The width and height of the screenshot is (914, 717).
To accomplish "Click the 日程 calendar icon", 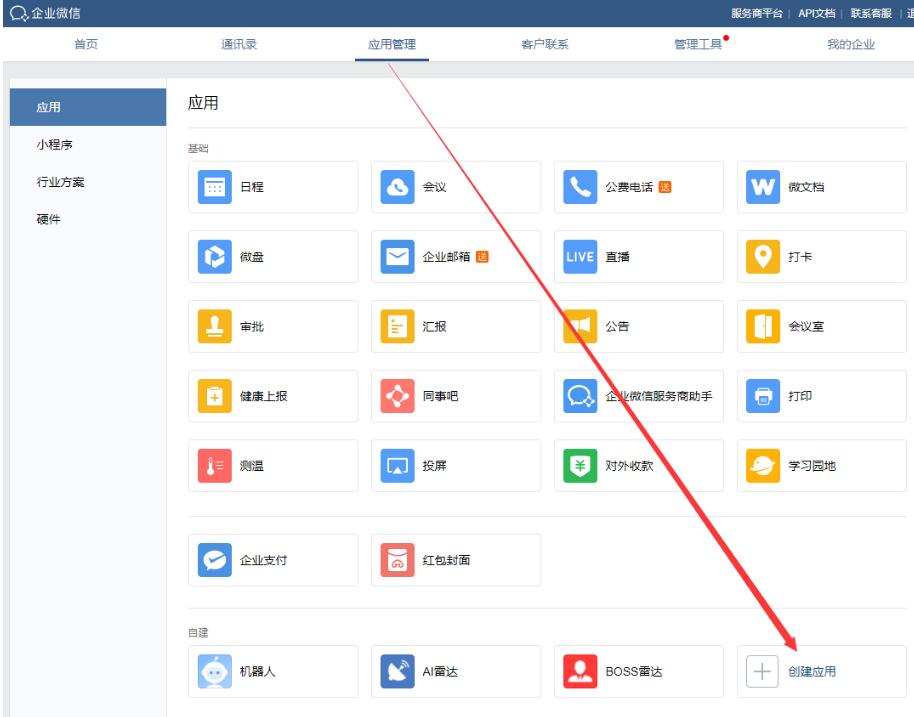I will [215, 187].
